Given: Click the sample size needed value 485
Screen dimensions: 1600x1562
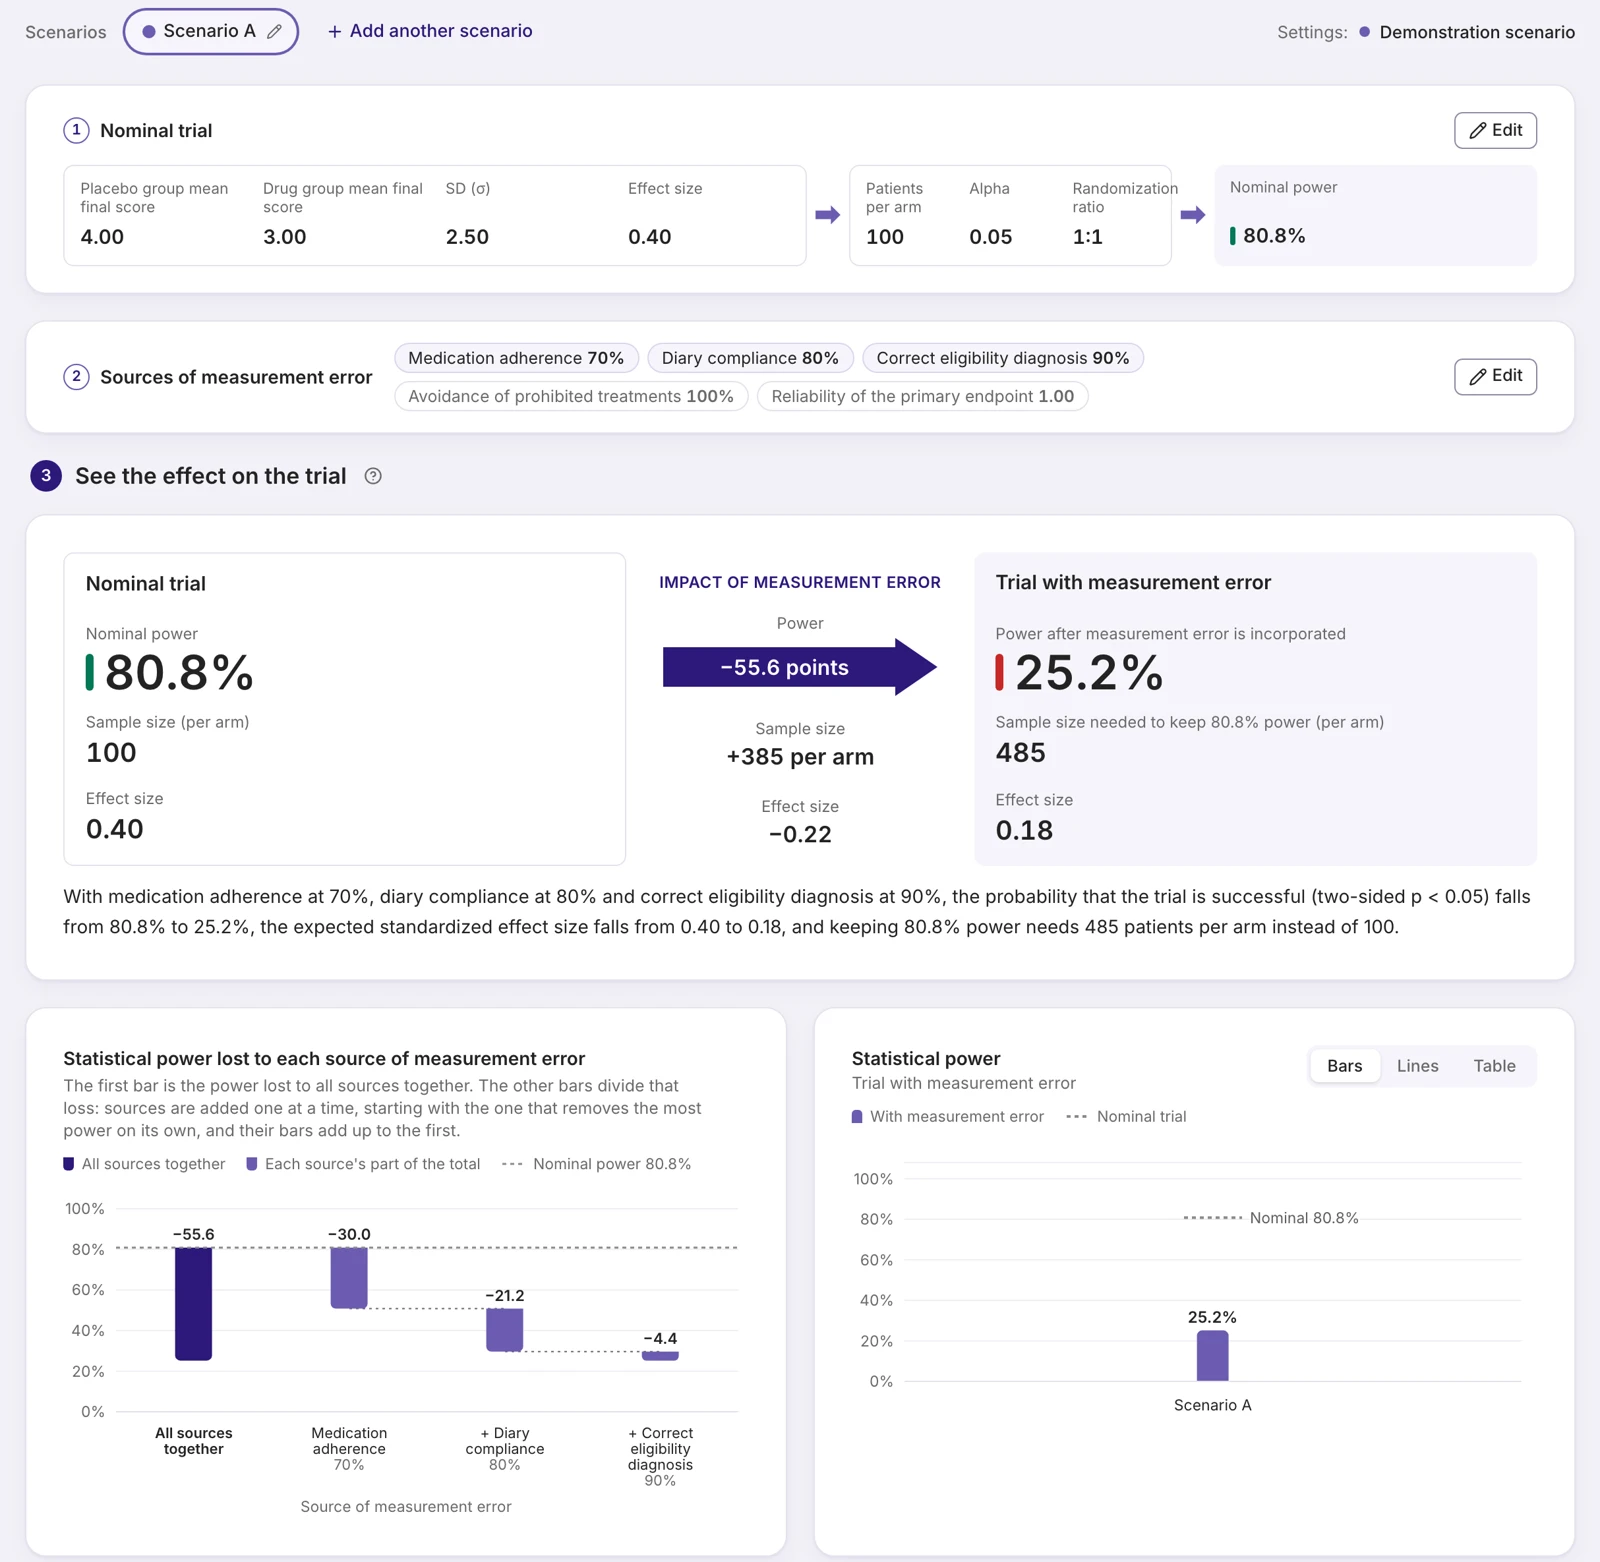Looking at the screenshot, I should pos(1021,753).
